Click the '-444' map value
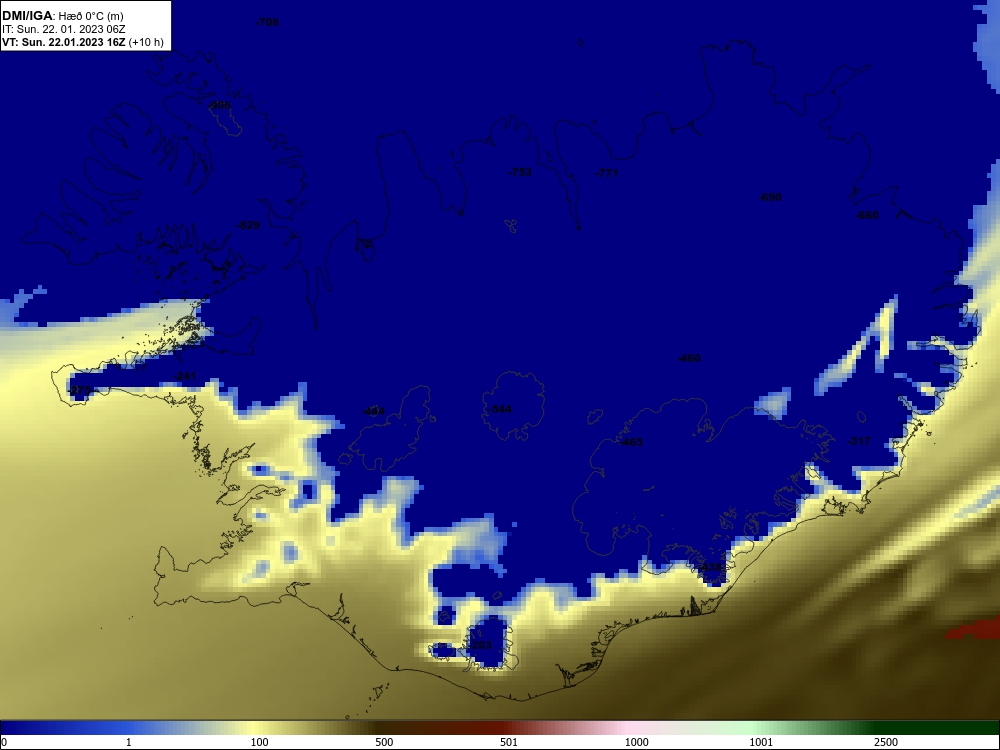 pyautogui.click(x=374, y=412)
